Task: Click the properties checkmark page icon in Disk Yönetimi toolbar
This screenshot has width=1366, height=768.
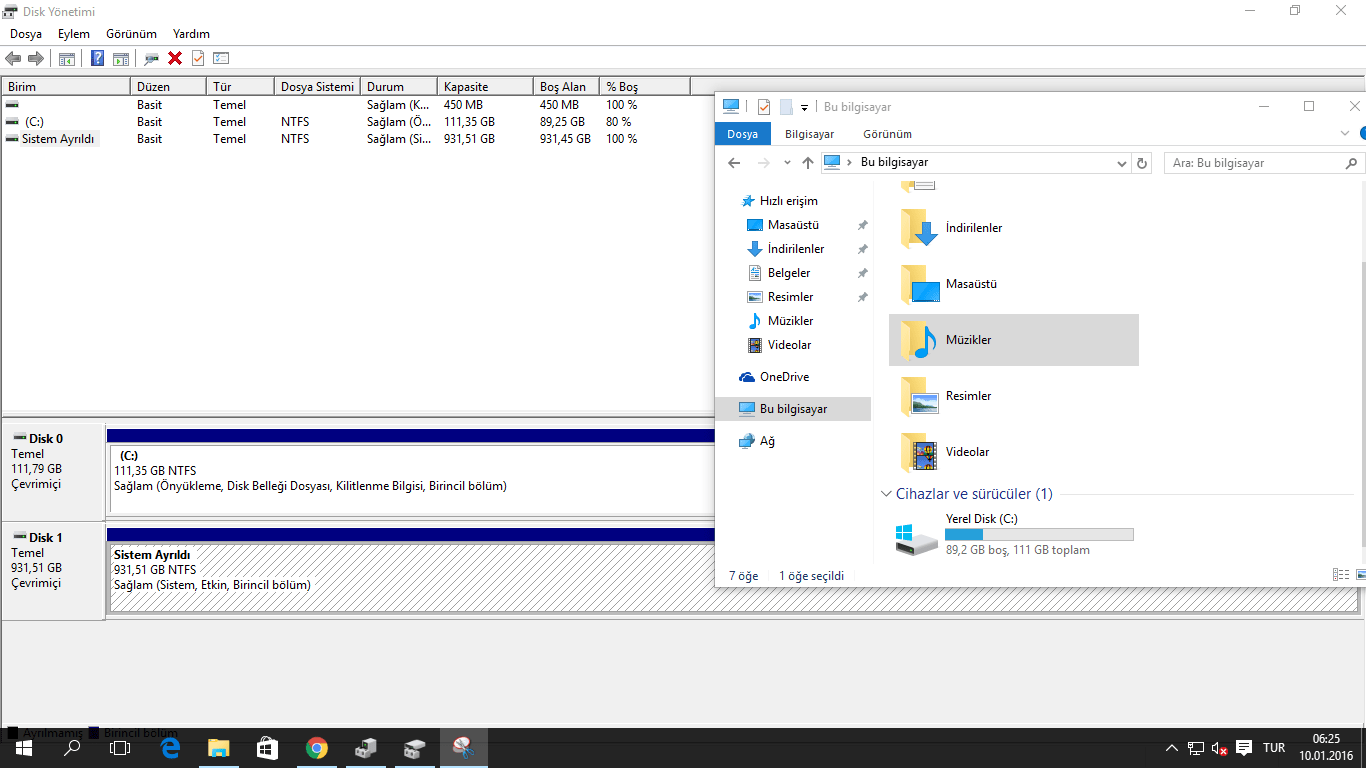Action: point(198,59)
